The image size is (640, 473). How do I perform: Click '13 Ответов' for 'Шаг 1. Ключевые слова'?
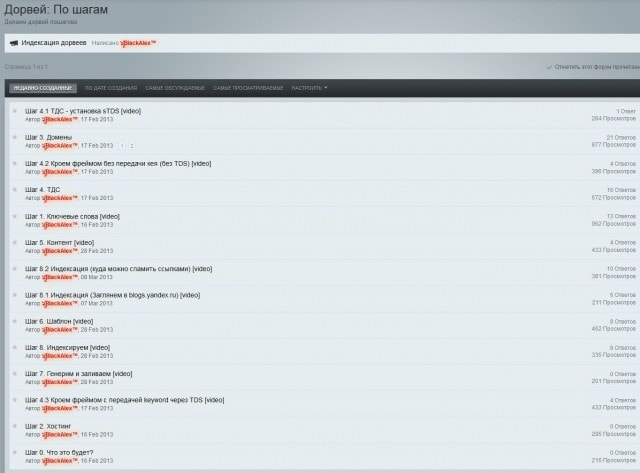(x=621, y=216)
